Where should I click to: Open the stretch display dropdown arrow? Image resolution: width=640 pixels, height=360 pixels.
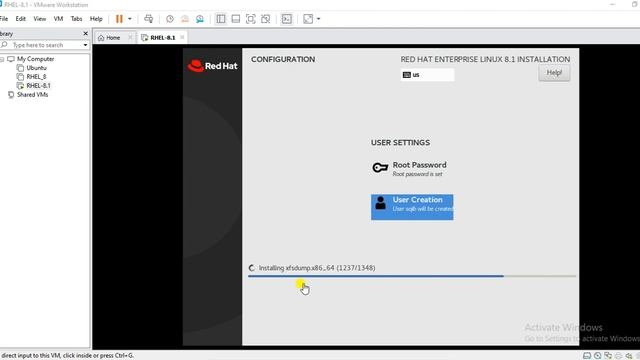tap(318, 19)
